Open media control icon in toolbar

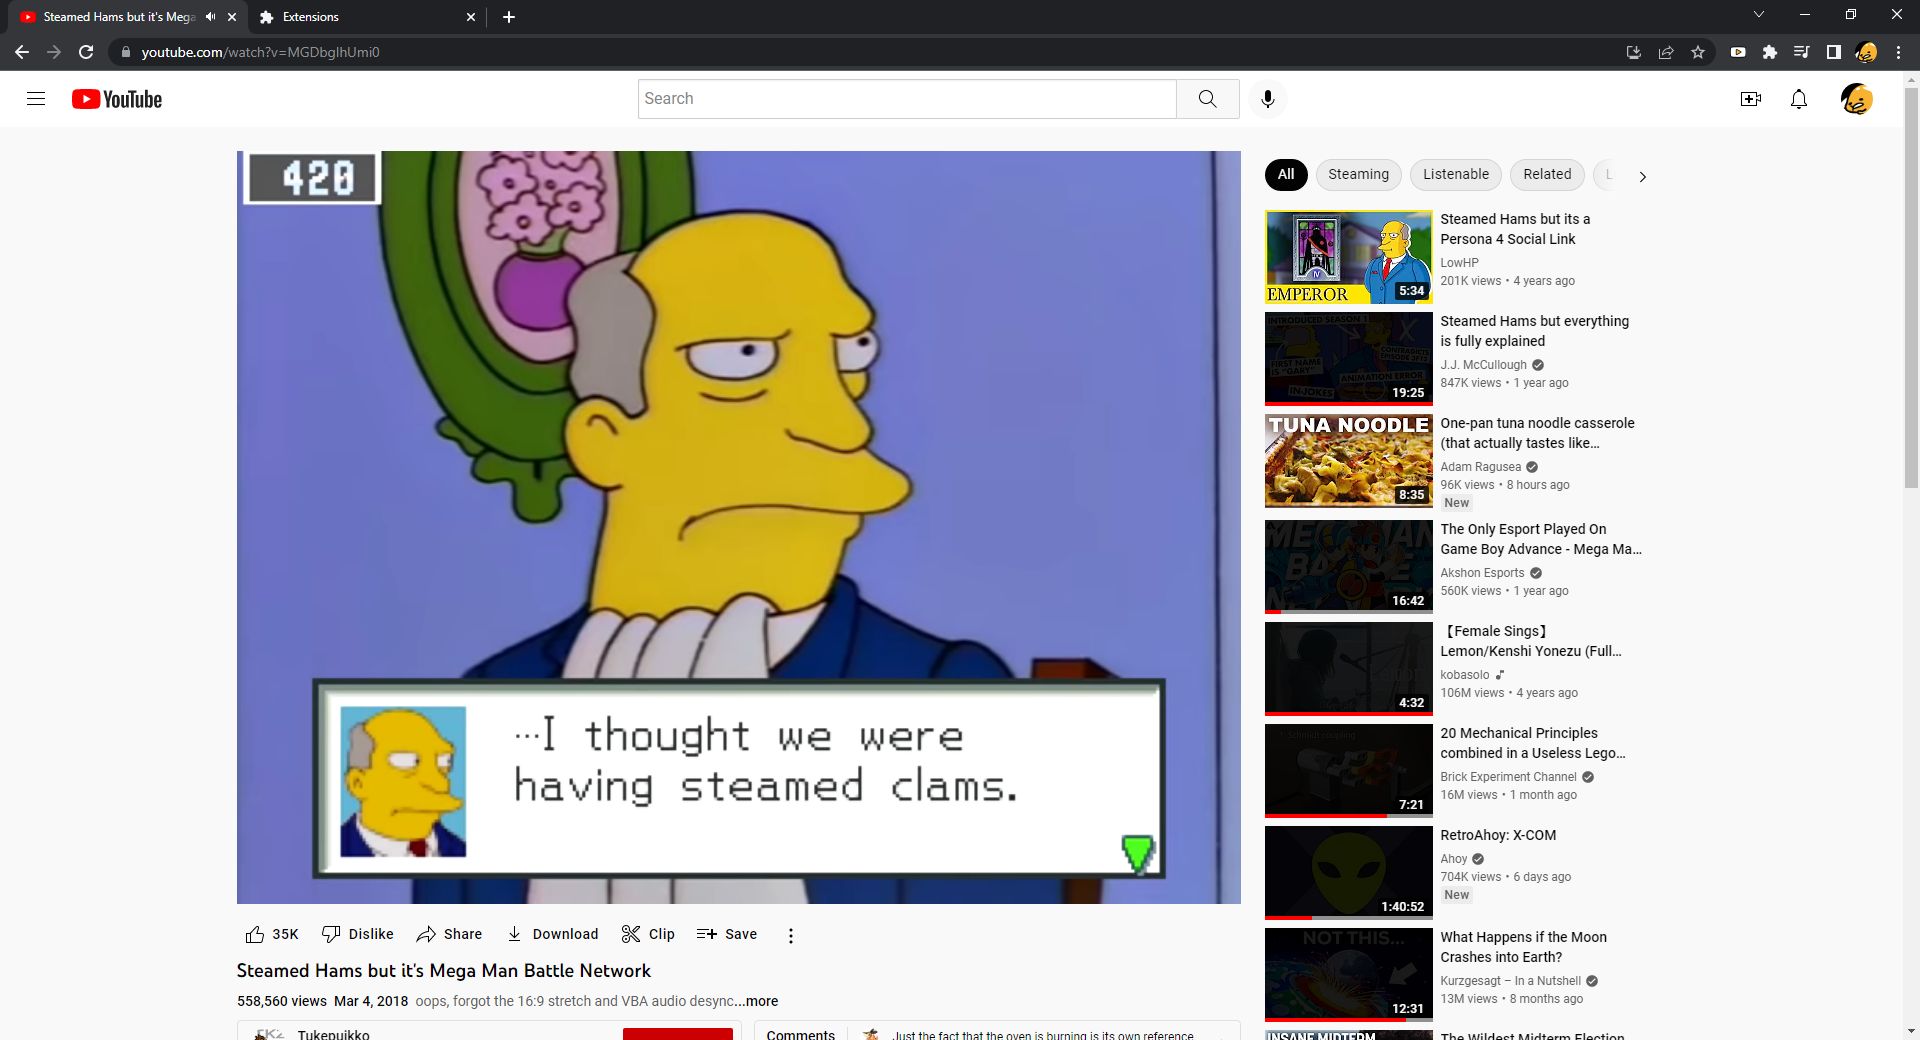point(1802,52)
